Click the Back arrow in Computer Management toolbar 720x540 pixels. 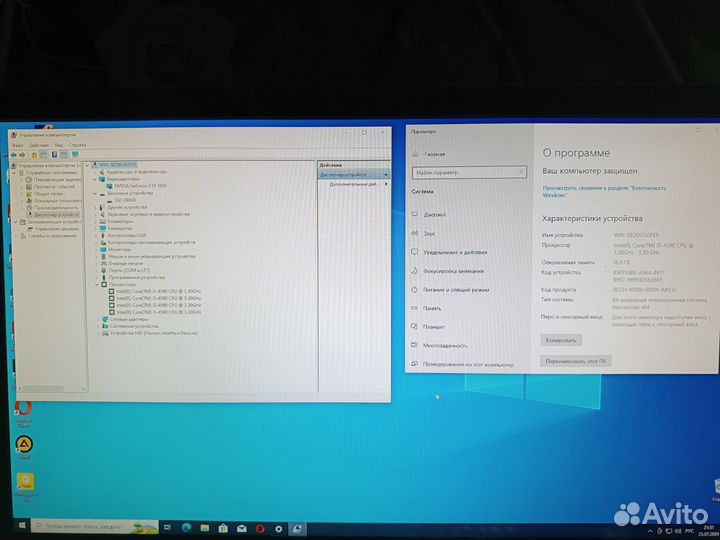pyautogui.click(x=13, y=155)
